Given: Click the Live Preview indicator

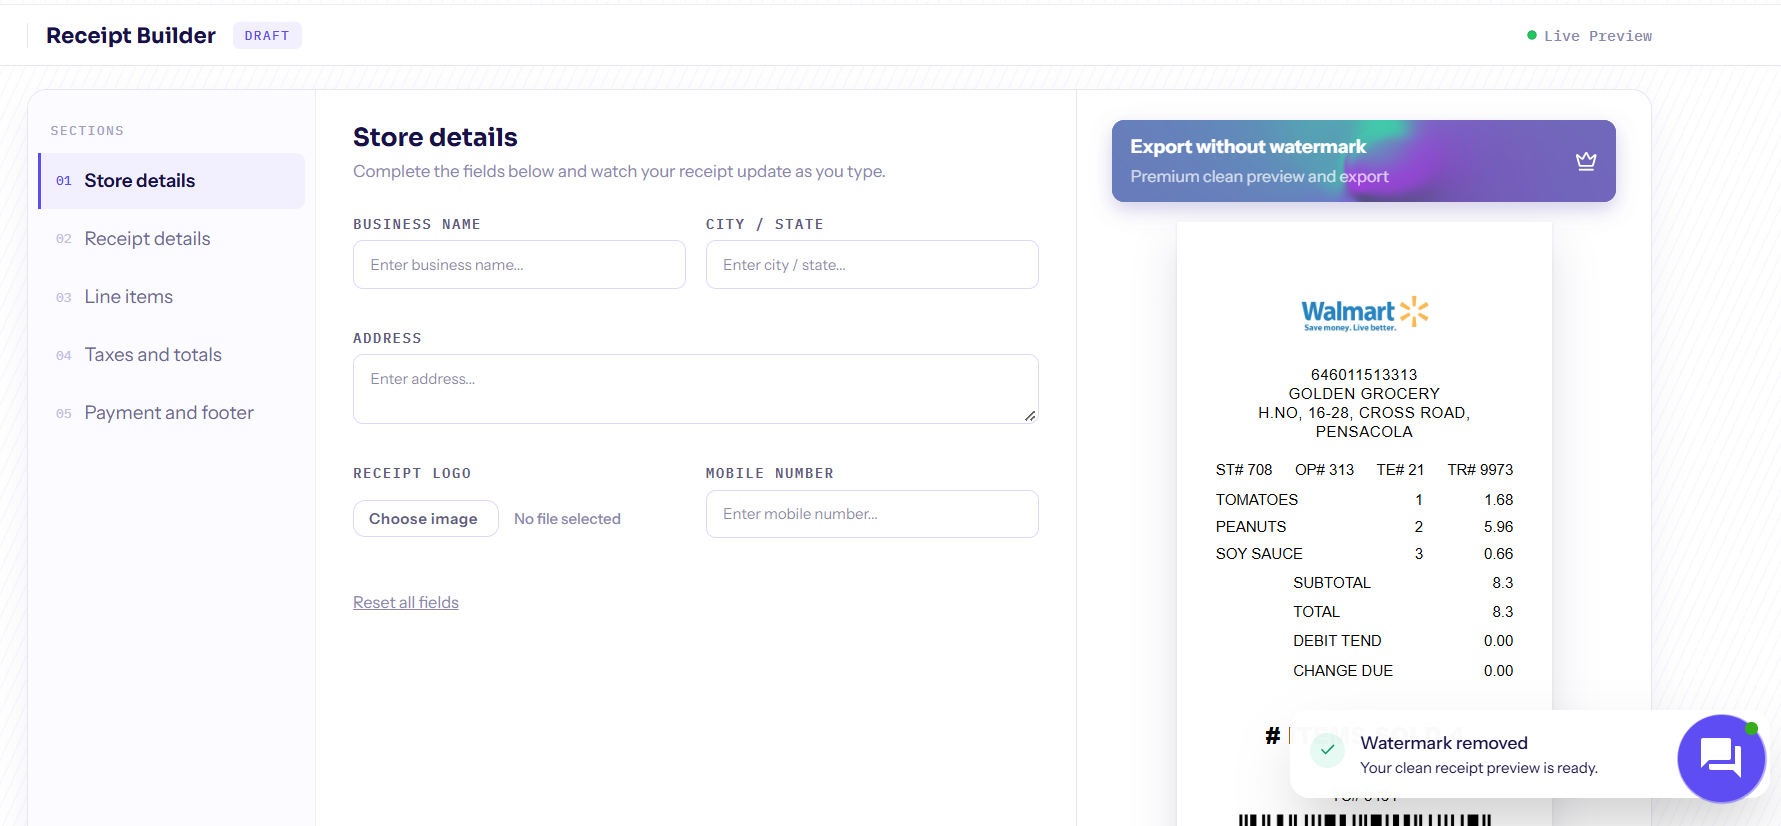Looking at the screenshot, I should 1590,36.
